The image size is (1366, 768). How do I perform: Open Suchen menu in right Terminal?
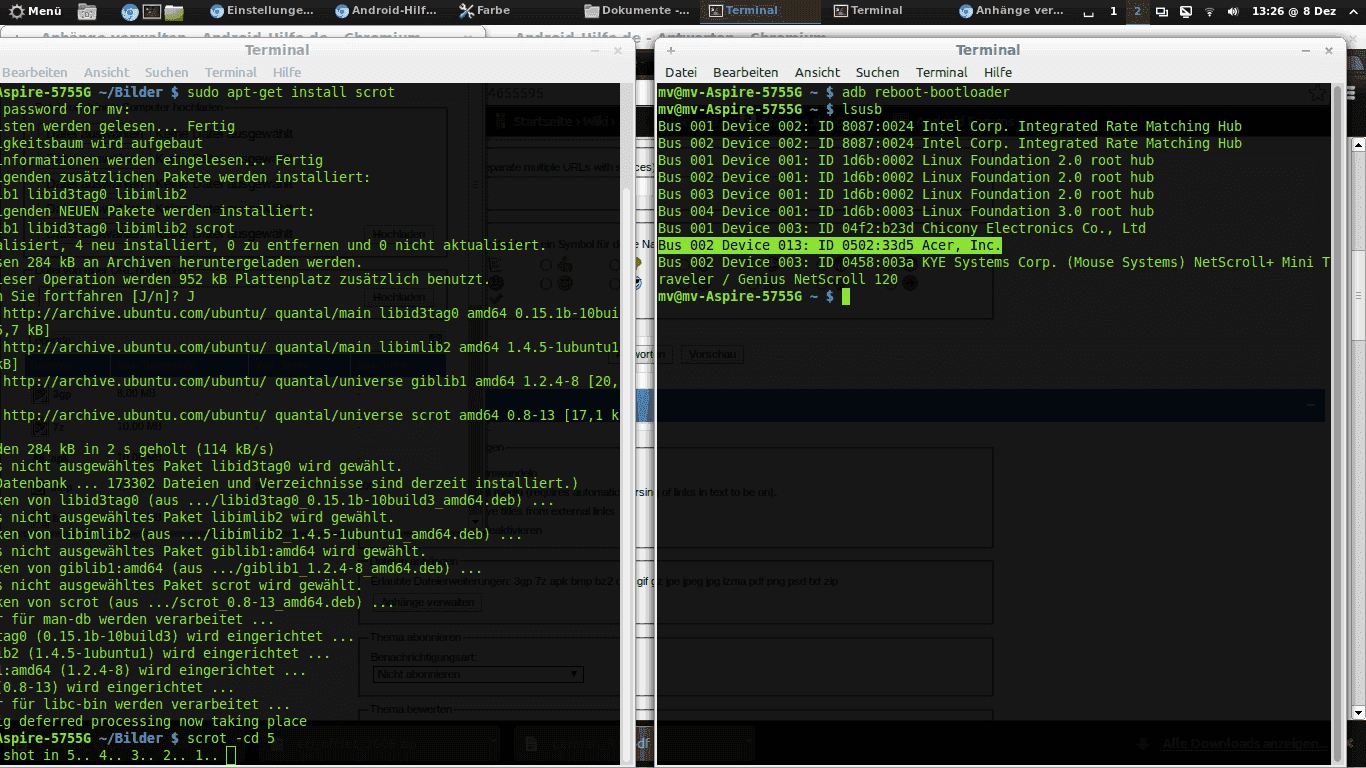point(877,72)
